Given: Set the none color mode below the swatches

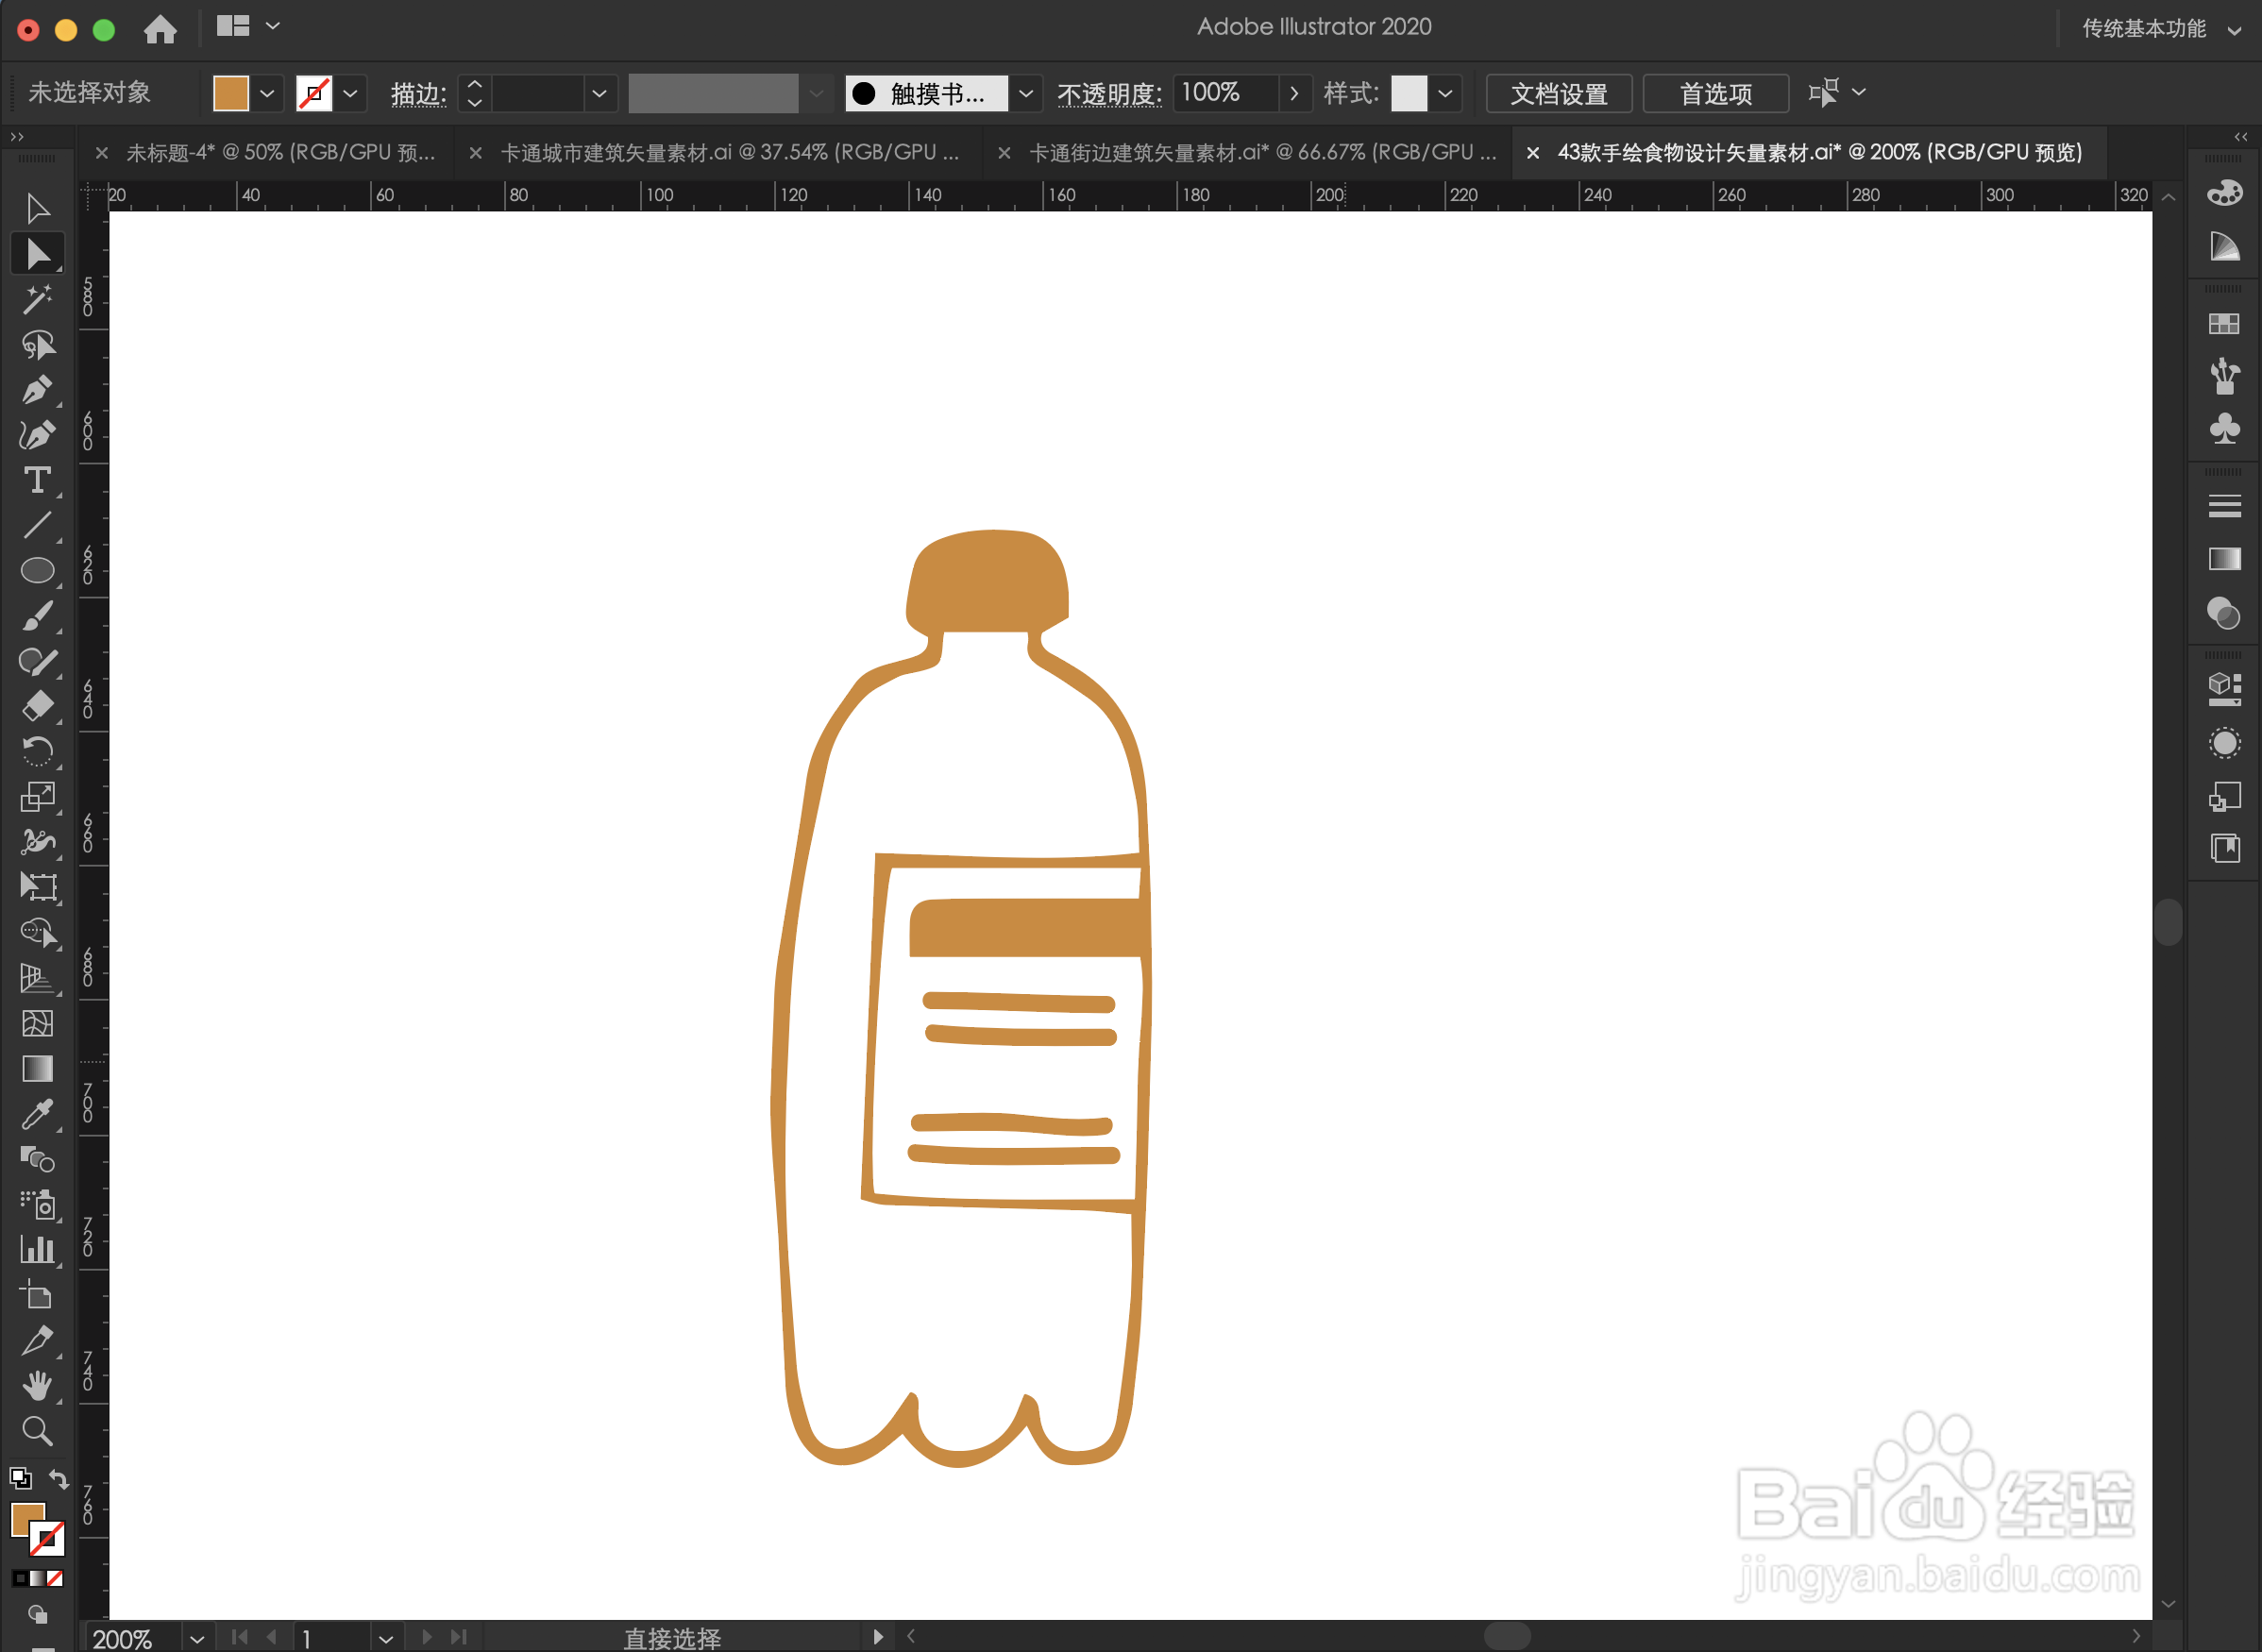Looking at the screenshot, I should tap(56, 1578).
